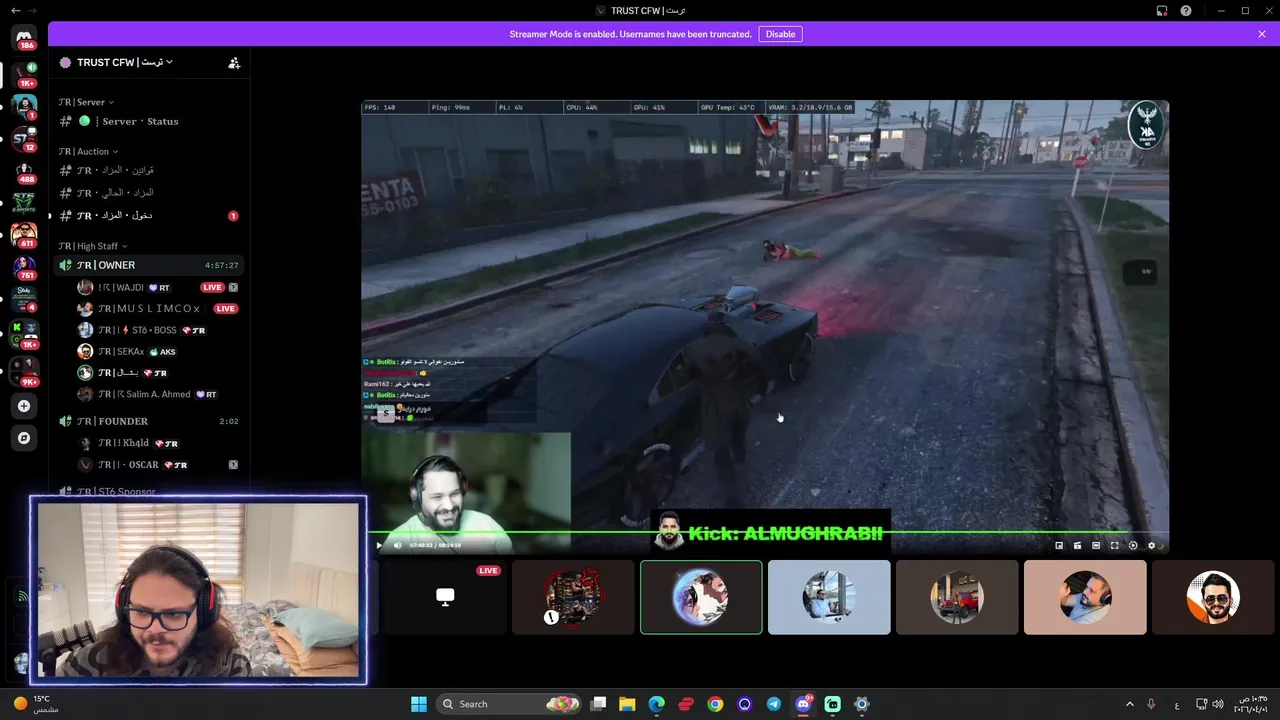Open the Server Status channel

point(149,121)
